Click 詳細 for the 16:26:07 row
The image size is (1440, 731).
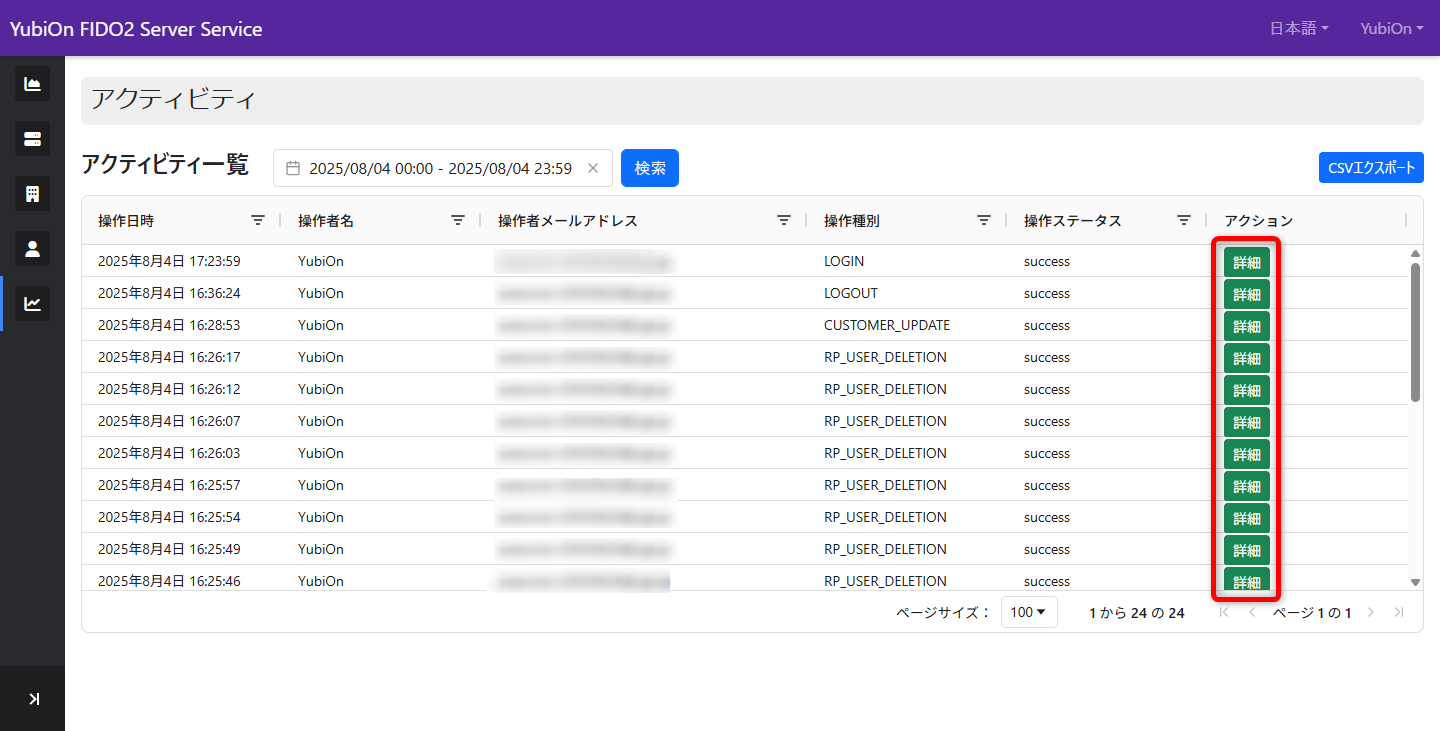coord(1247,423)
